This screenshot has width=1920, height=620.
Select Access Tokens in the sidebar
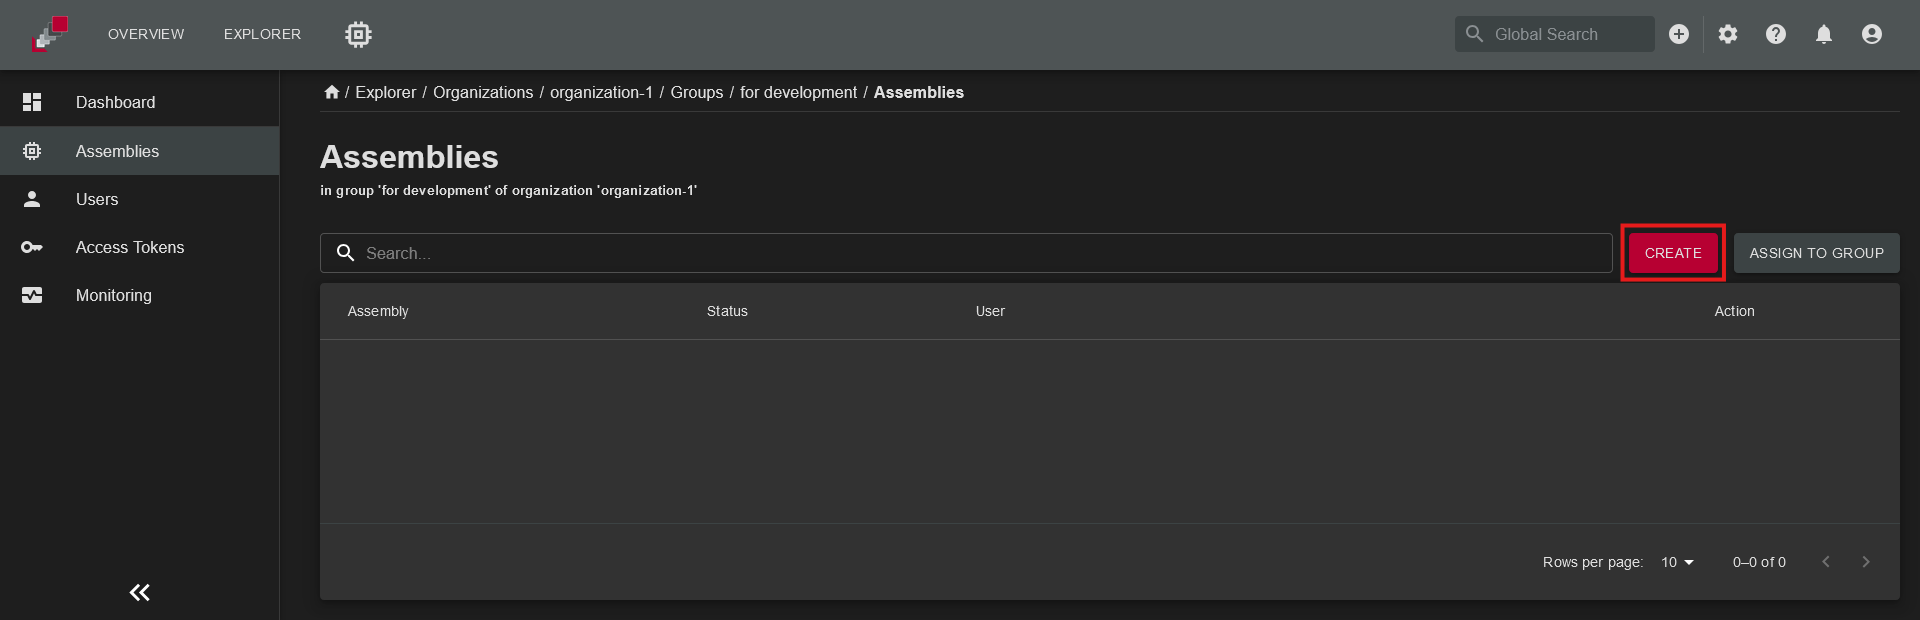tap(140, 247)
